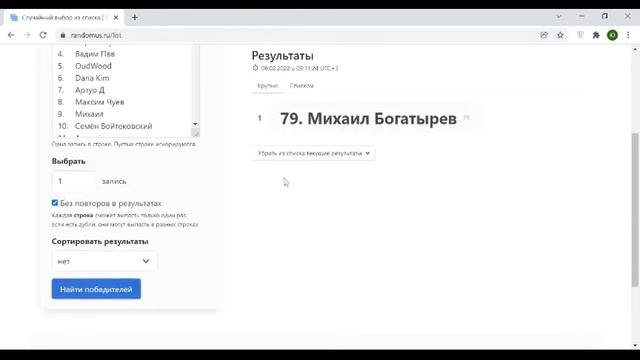Click the page vertical scrollbar thumb
This screenshot has width=640, height=360.
pos(635,210)
